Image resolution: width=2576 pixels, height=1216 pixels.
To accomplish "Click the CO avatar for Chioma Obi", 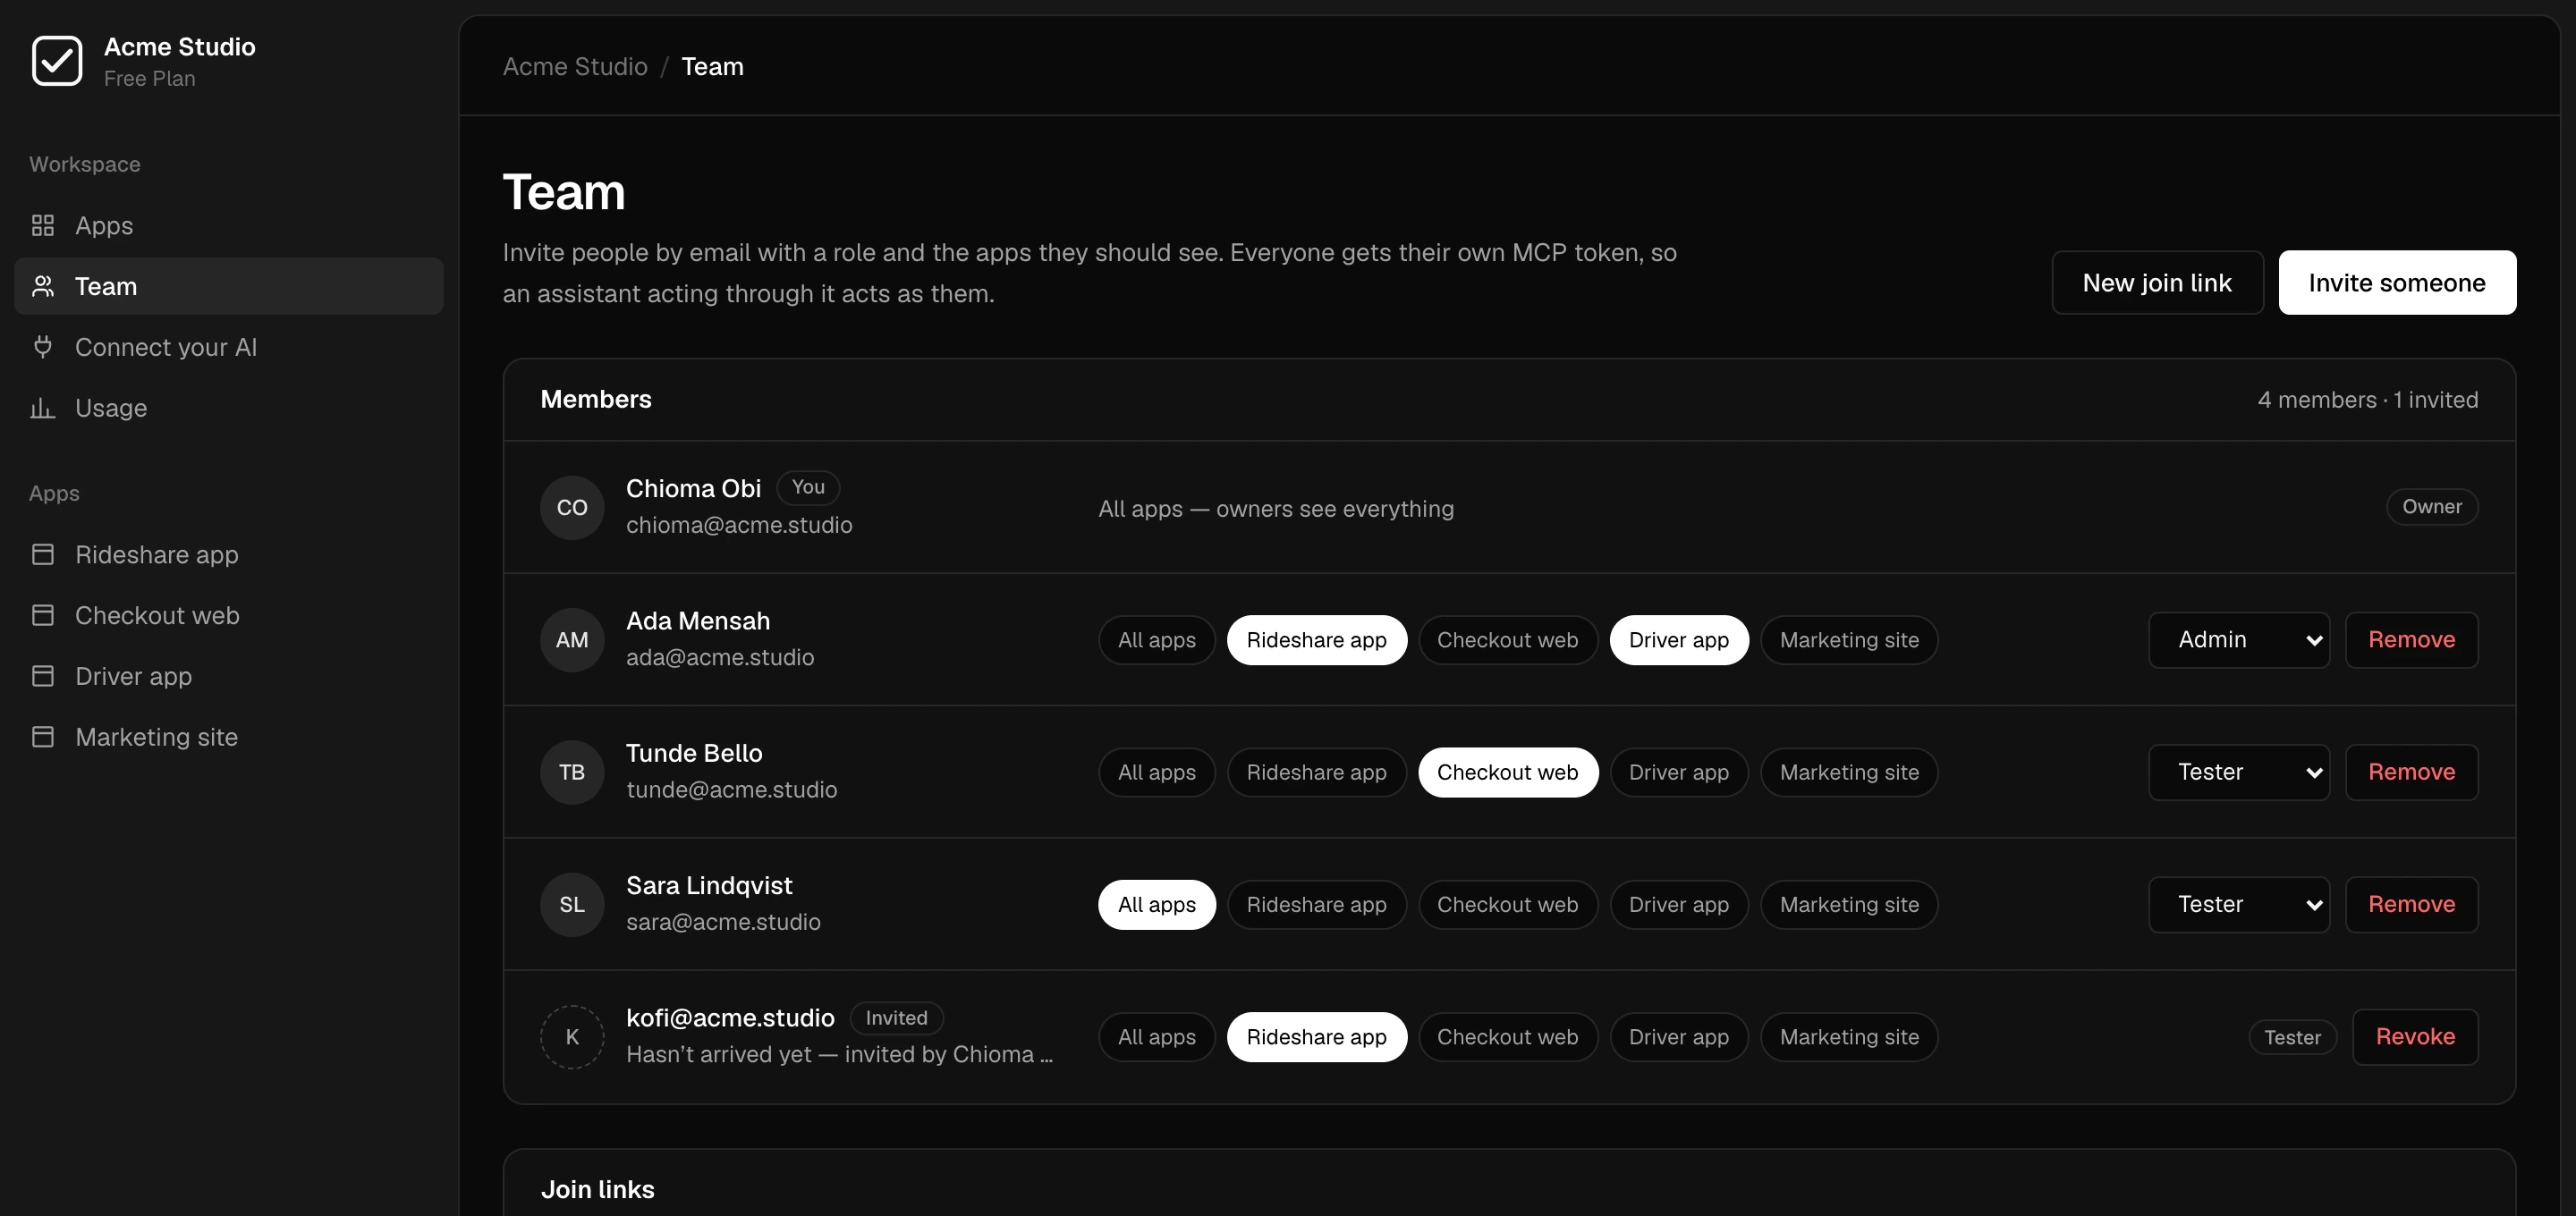I will 572,507.
